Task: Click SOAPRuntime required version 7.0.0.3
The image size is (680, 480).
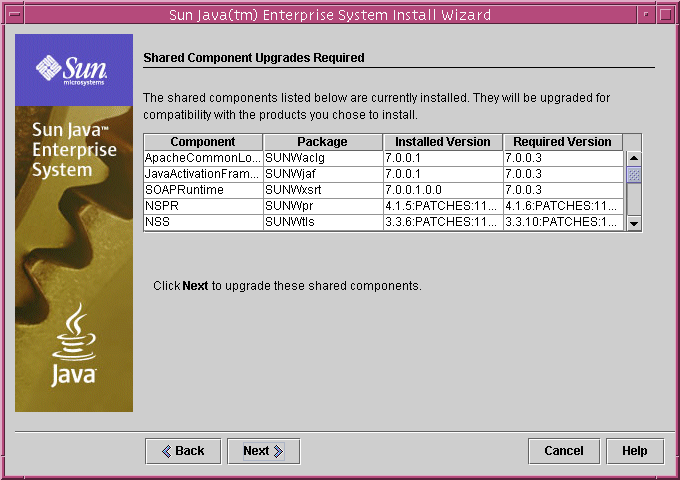Action: point(563,190)
